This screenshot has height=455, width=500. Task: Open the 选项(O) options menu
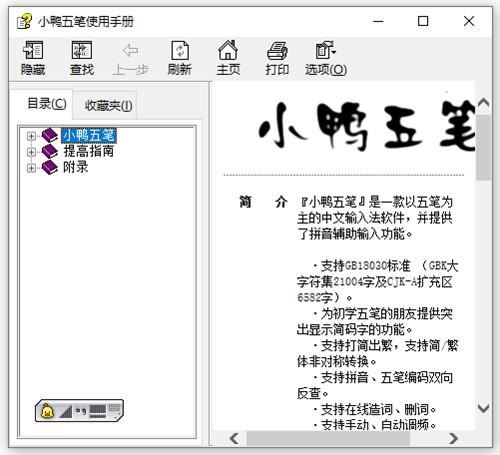[326, 58]
